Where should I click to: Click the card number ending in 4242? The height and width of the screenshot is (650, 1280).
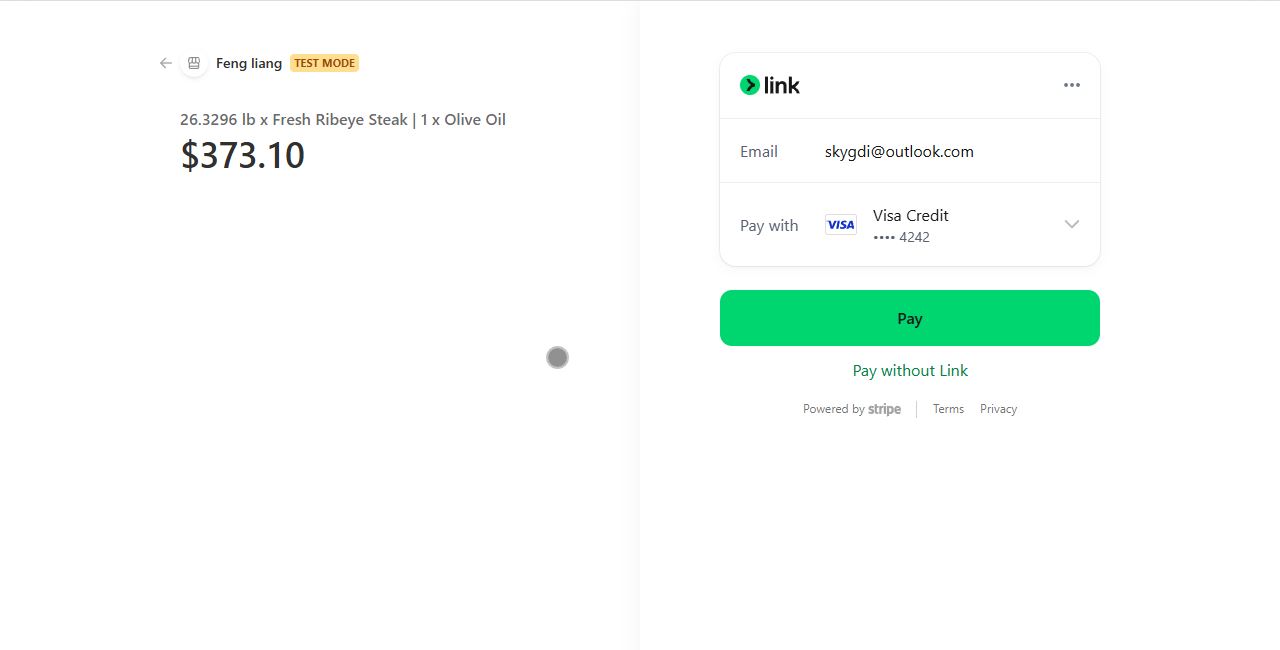pos(901,238)
